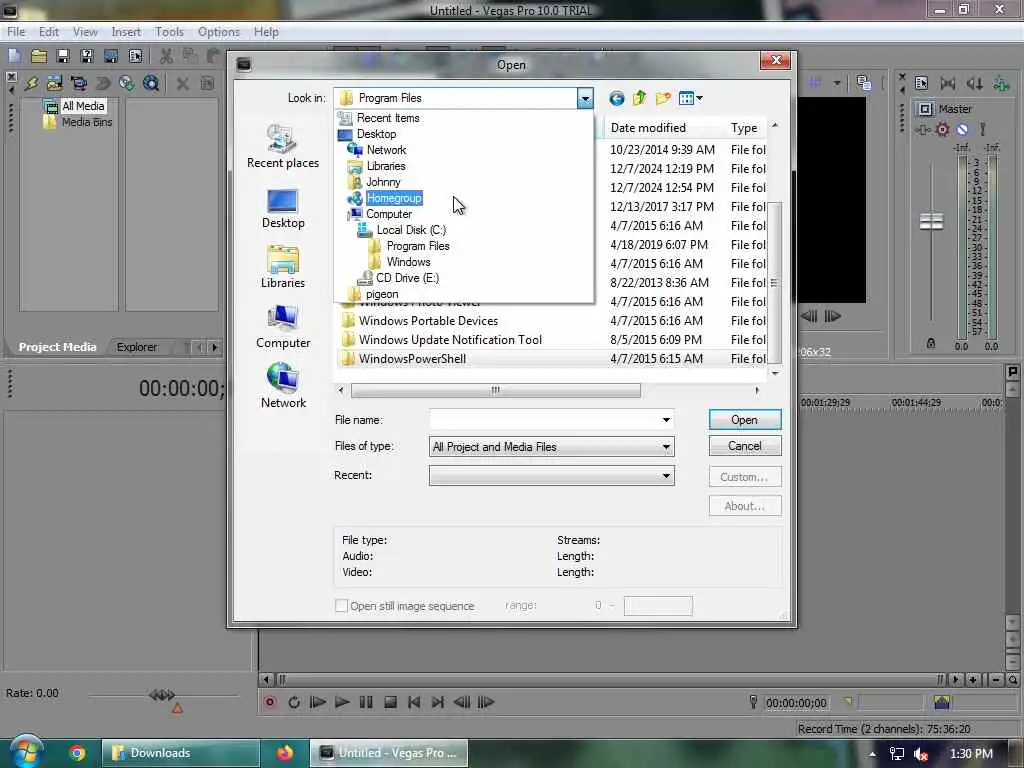Open Desktop shortcut in places sidebar
Screen dimensions: 1024x768
(x=283, y=209)
